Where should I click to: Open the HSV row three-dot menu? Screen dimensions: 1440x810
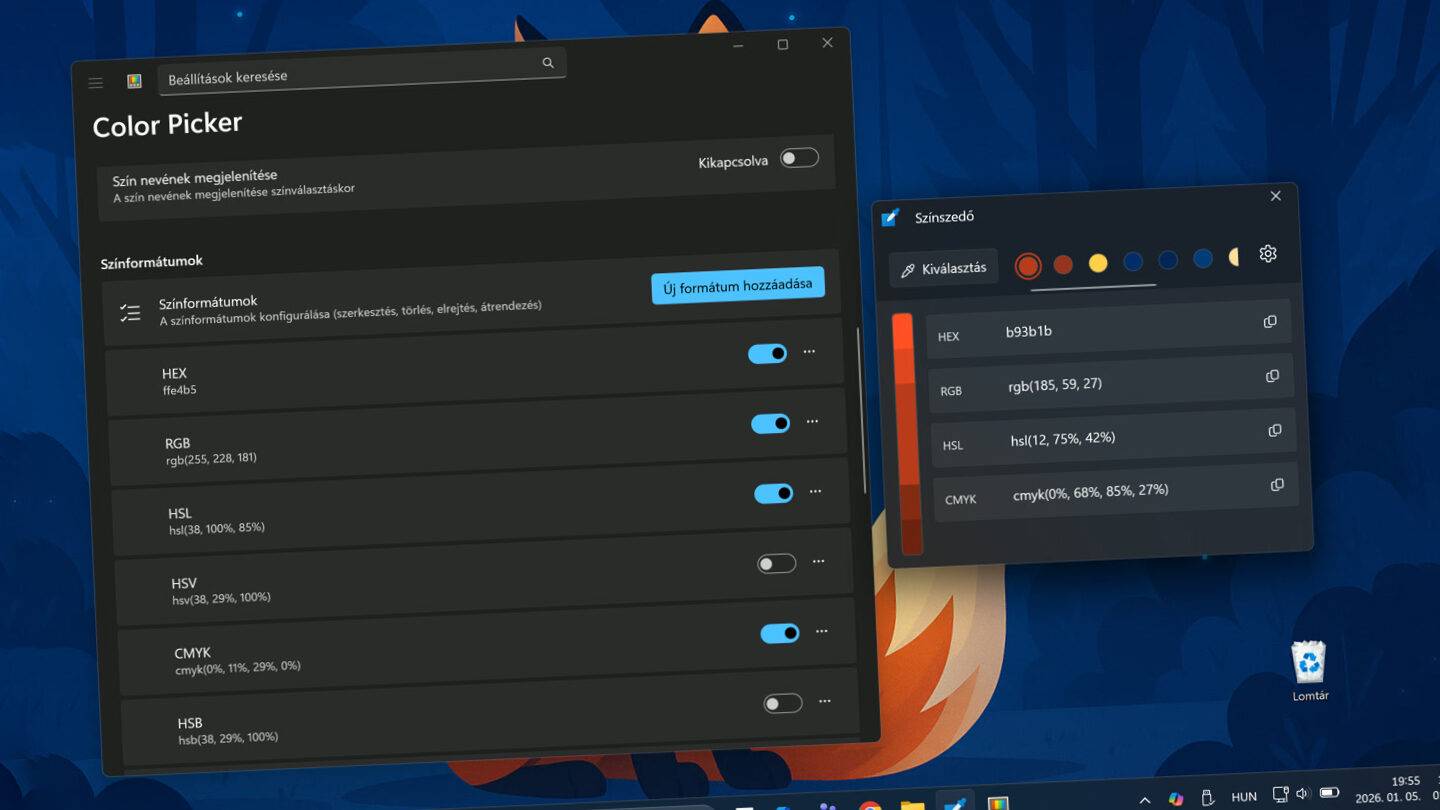(818, 561)
